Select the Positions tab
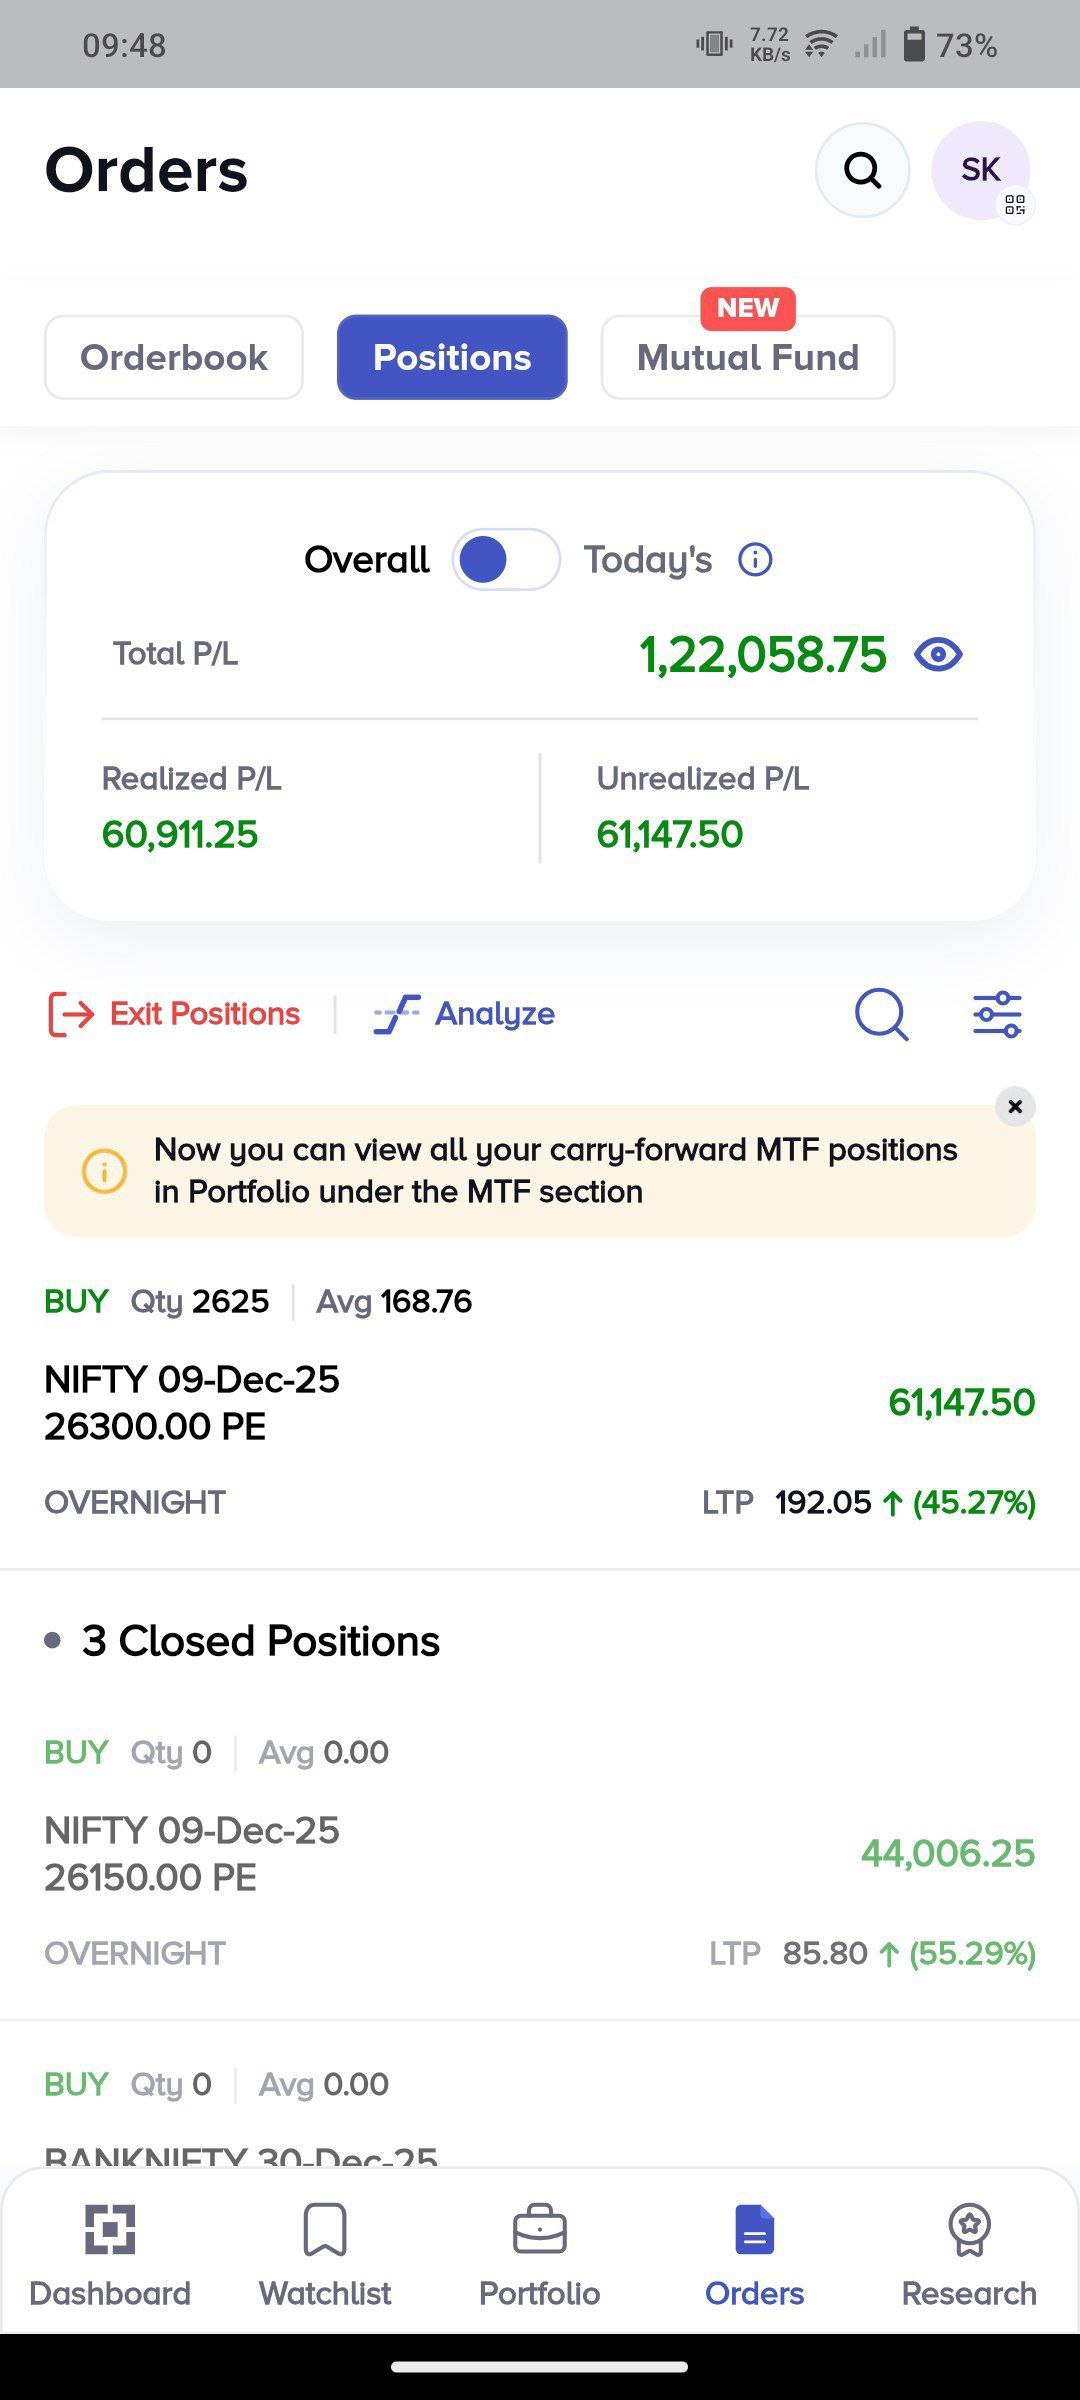 tap(452, 358)
